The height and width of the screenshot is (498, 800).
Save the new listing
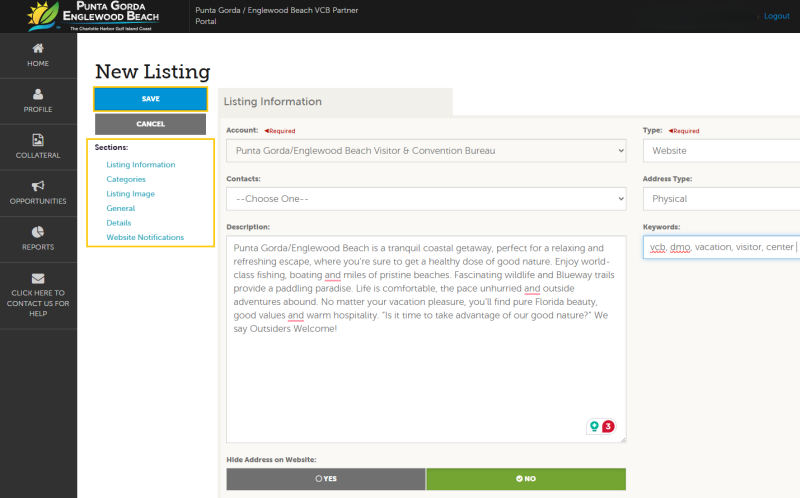point(151,98)
